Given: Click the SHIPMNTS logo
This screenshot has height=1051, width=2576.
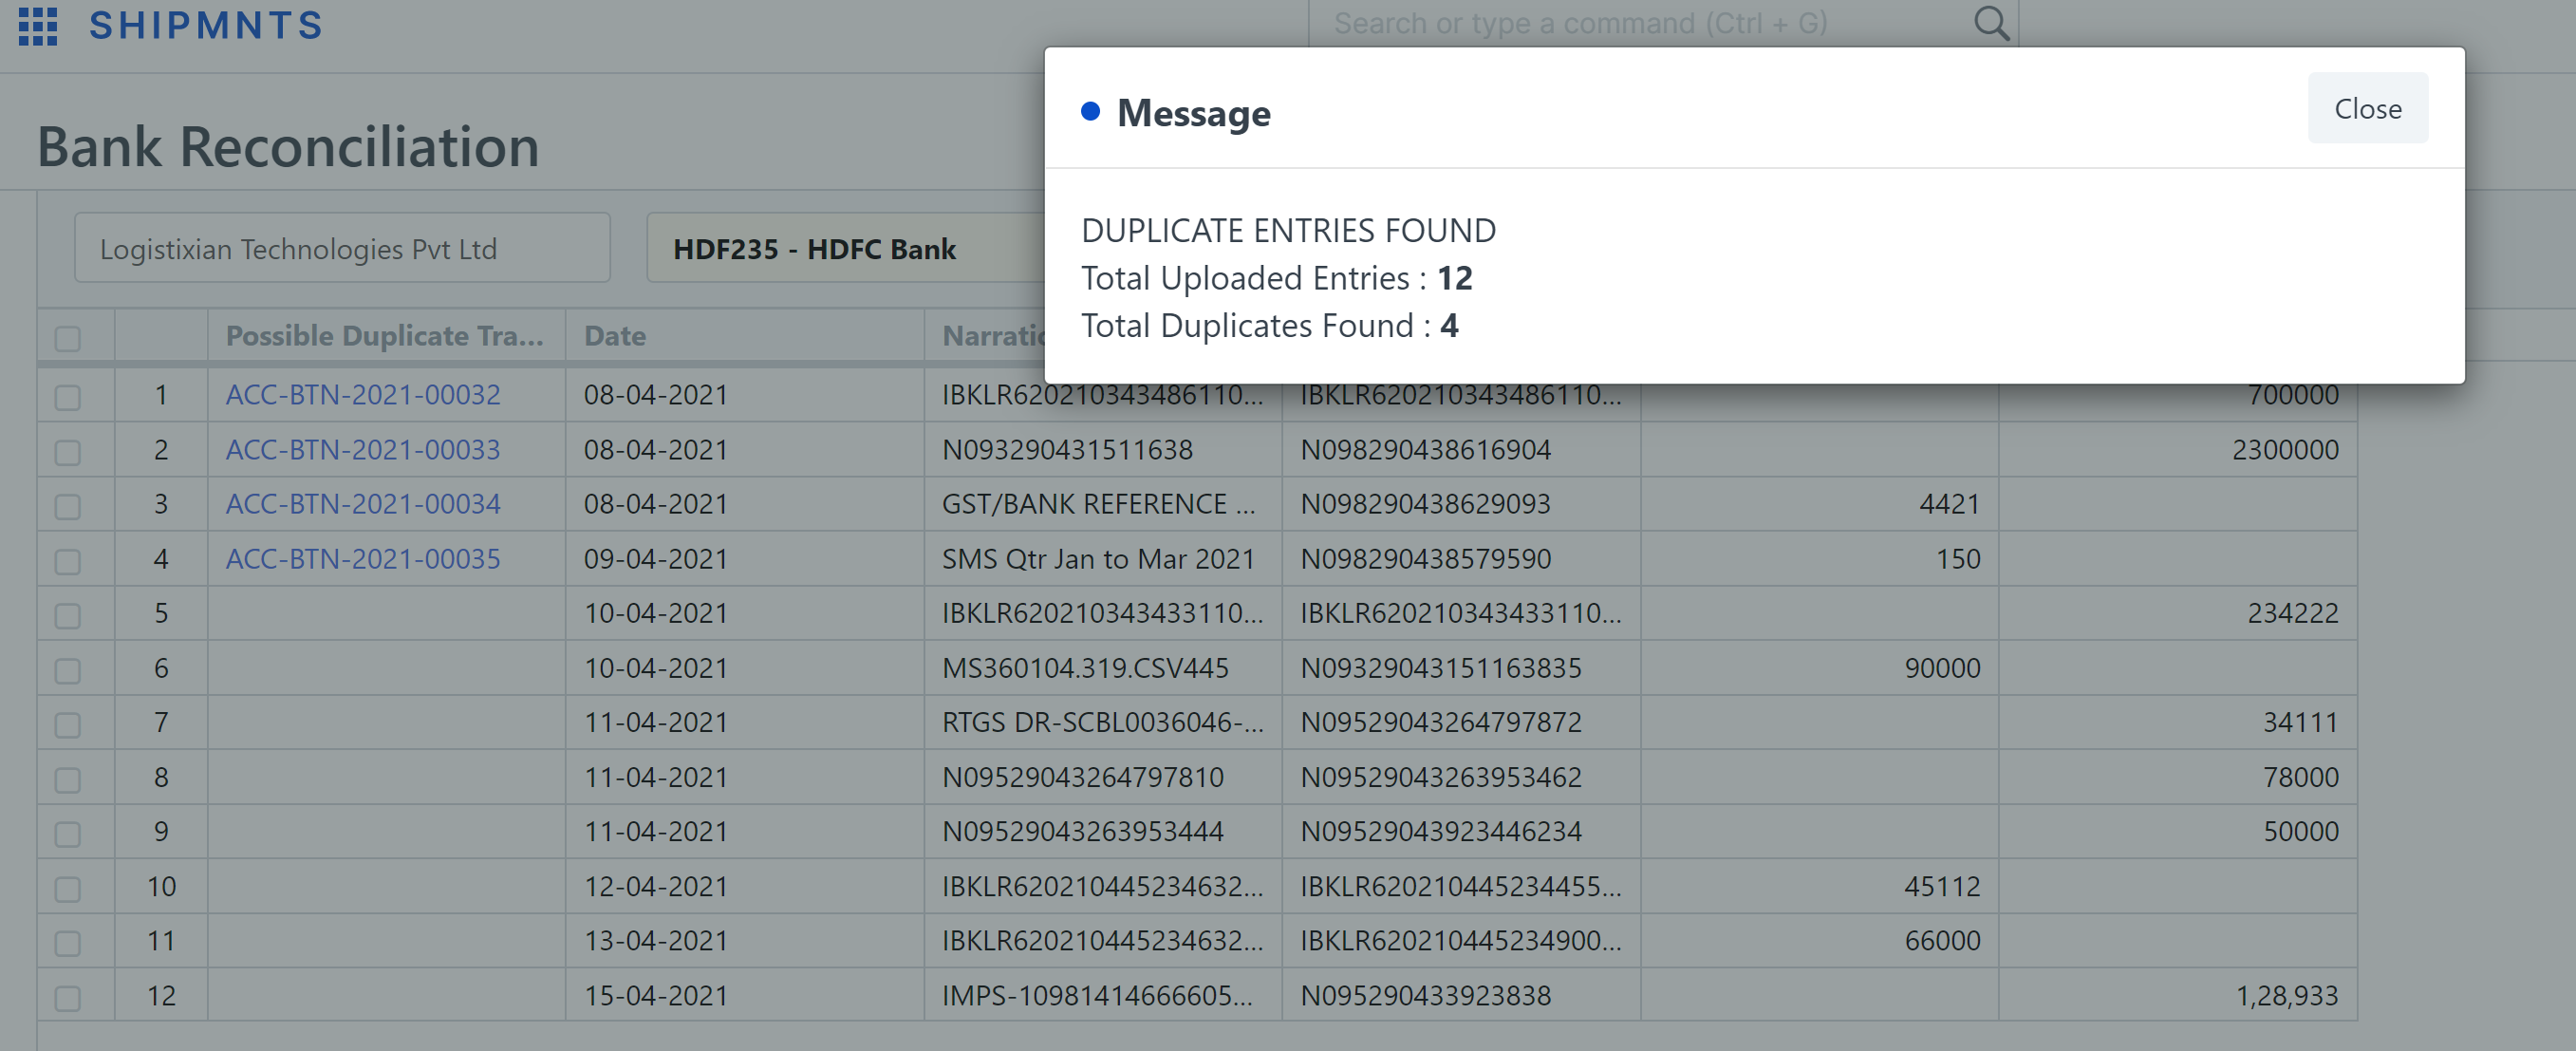Looking at the screenshot, I should click(x=206, y=25).
